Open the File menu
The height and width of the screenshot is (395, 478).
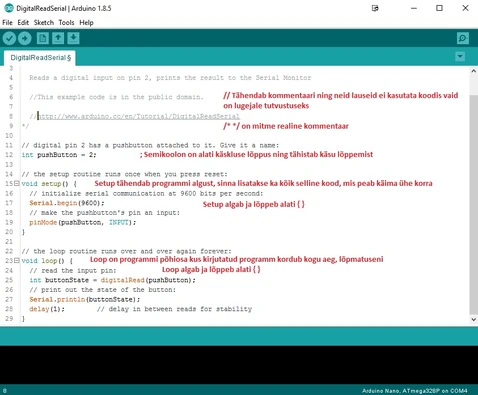click(x=7, y=23)
